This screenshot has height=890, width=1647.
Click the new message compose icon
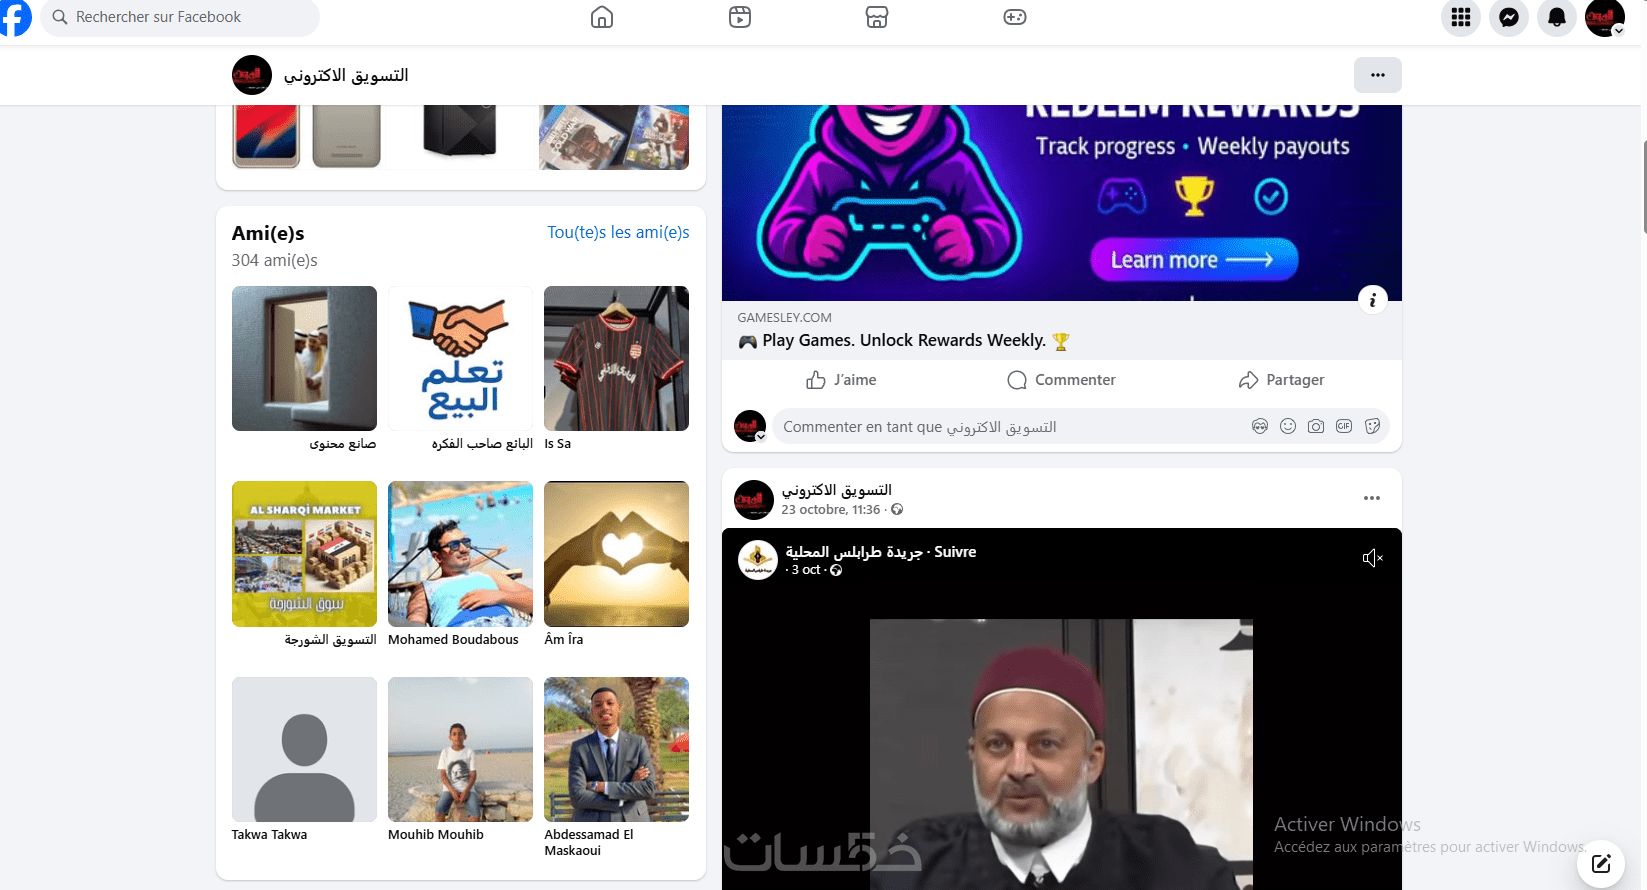tap(1601, 863)
